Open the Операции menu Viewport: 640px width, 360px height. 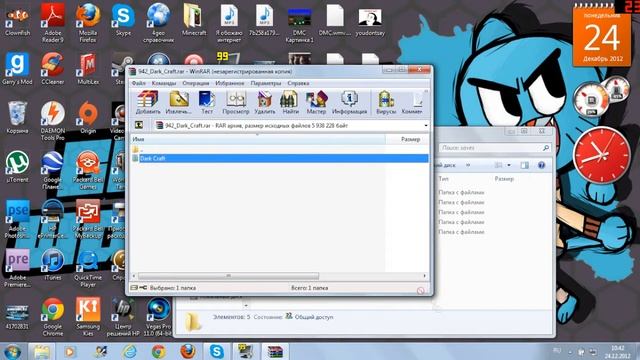(196, 83)
